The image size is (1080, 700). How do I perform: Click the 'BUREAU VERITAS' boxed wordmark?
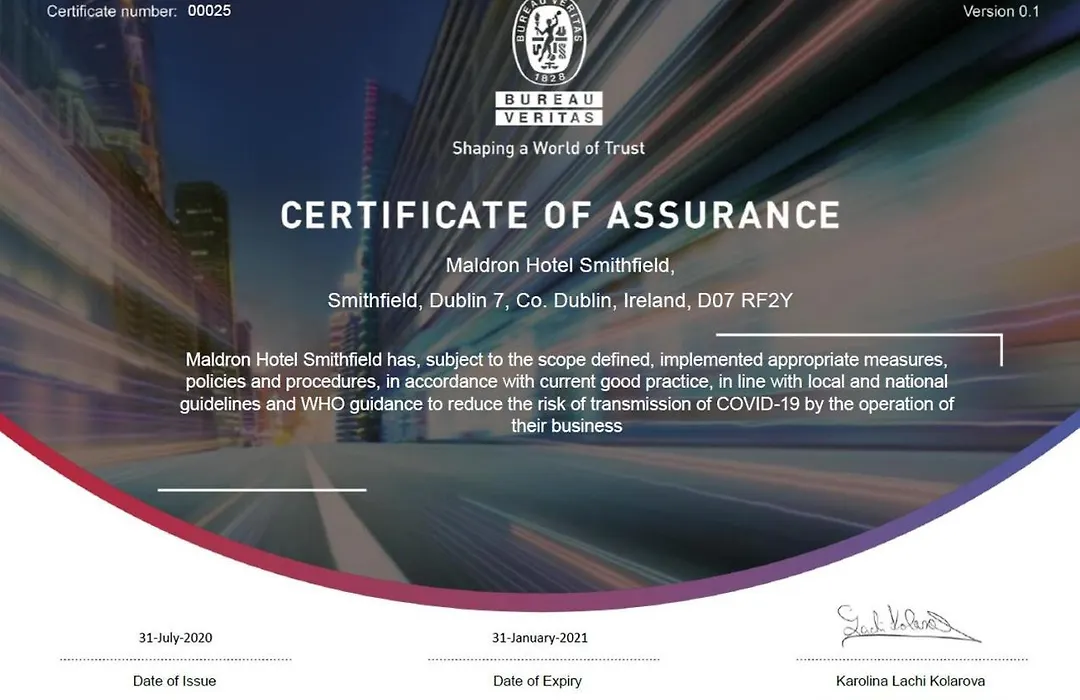[x=549, y=109]
